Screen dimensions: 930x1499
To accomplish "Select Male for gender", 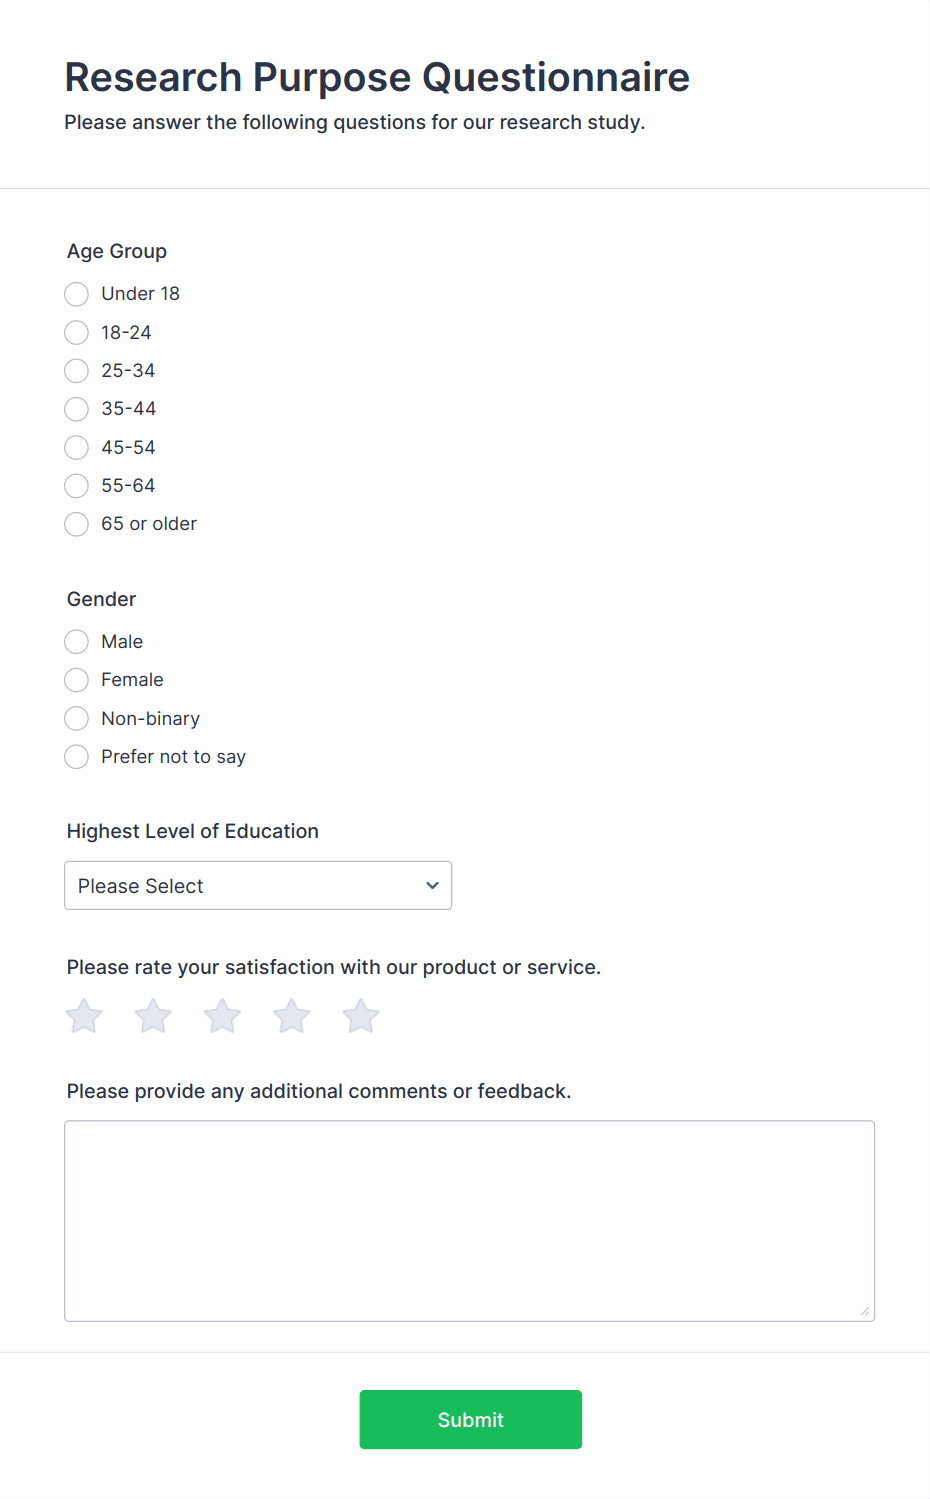I will click(76, 641).
